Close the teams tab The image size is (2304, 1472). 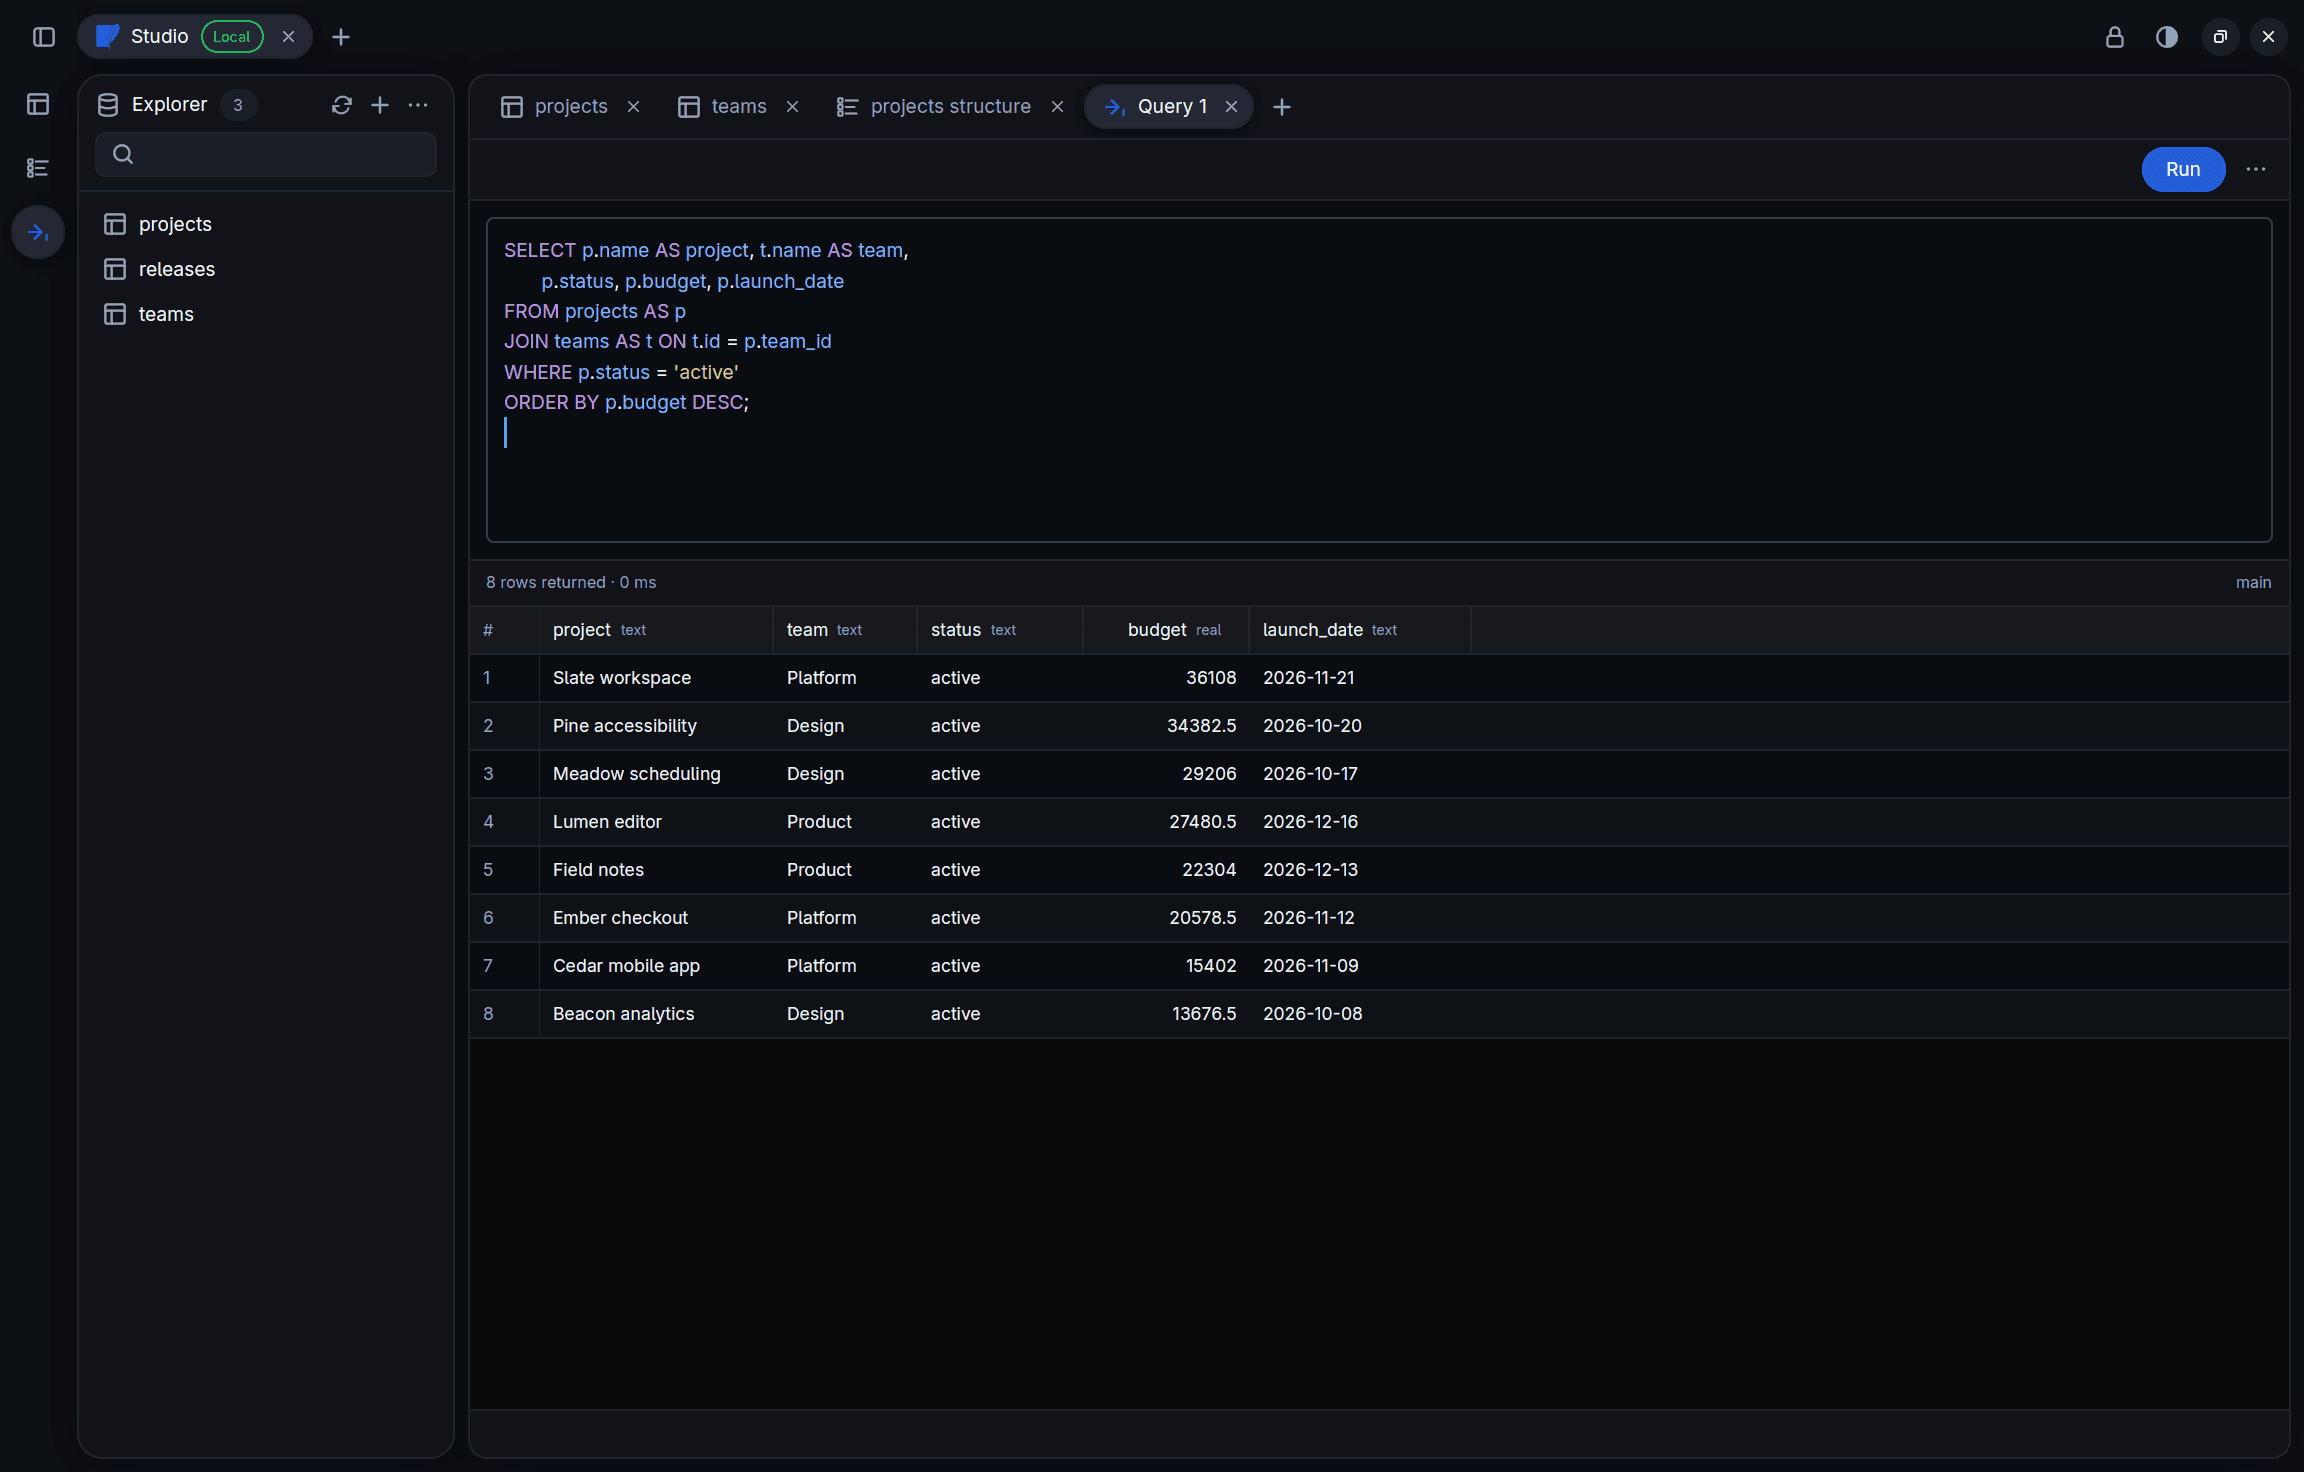click(792, 107)
